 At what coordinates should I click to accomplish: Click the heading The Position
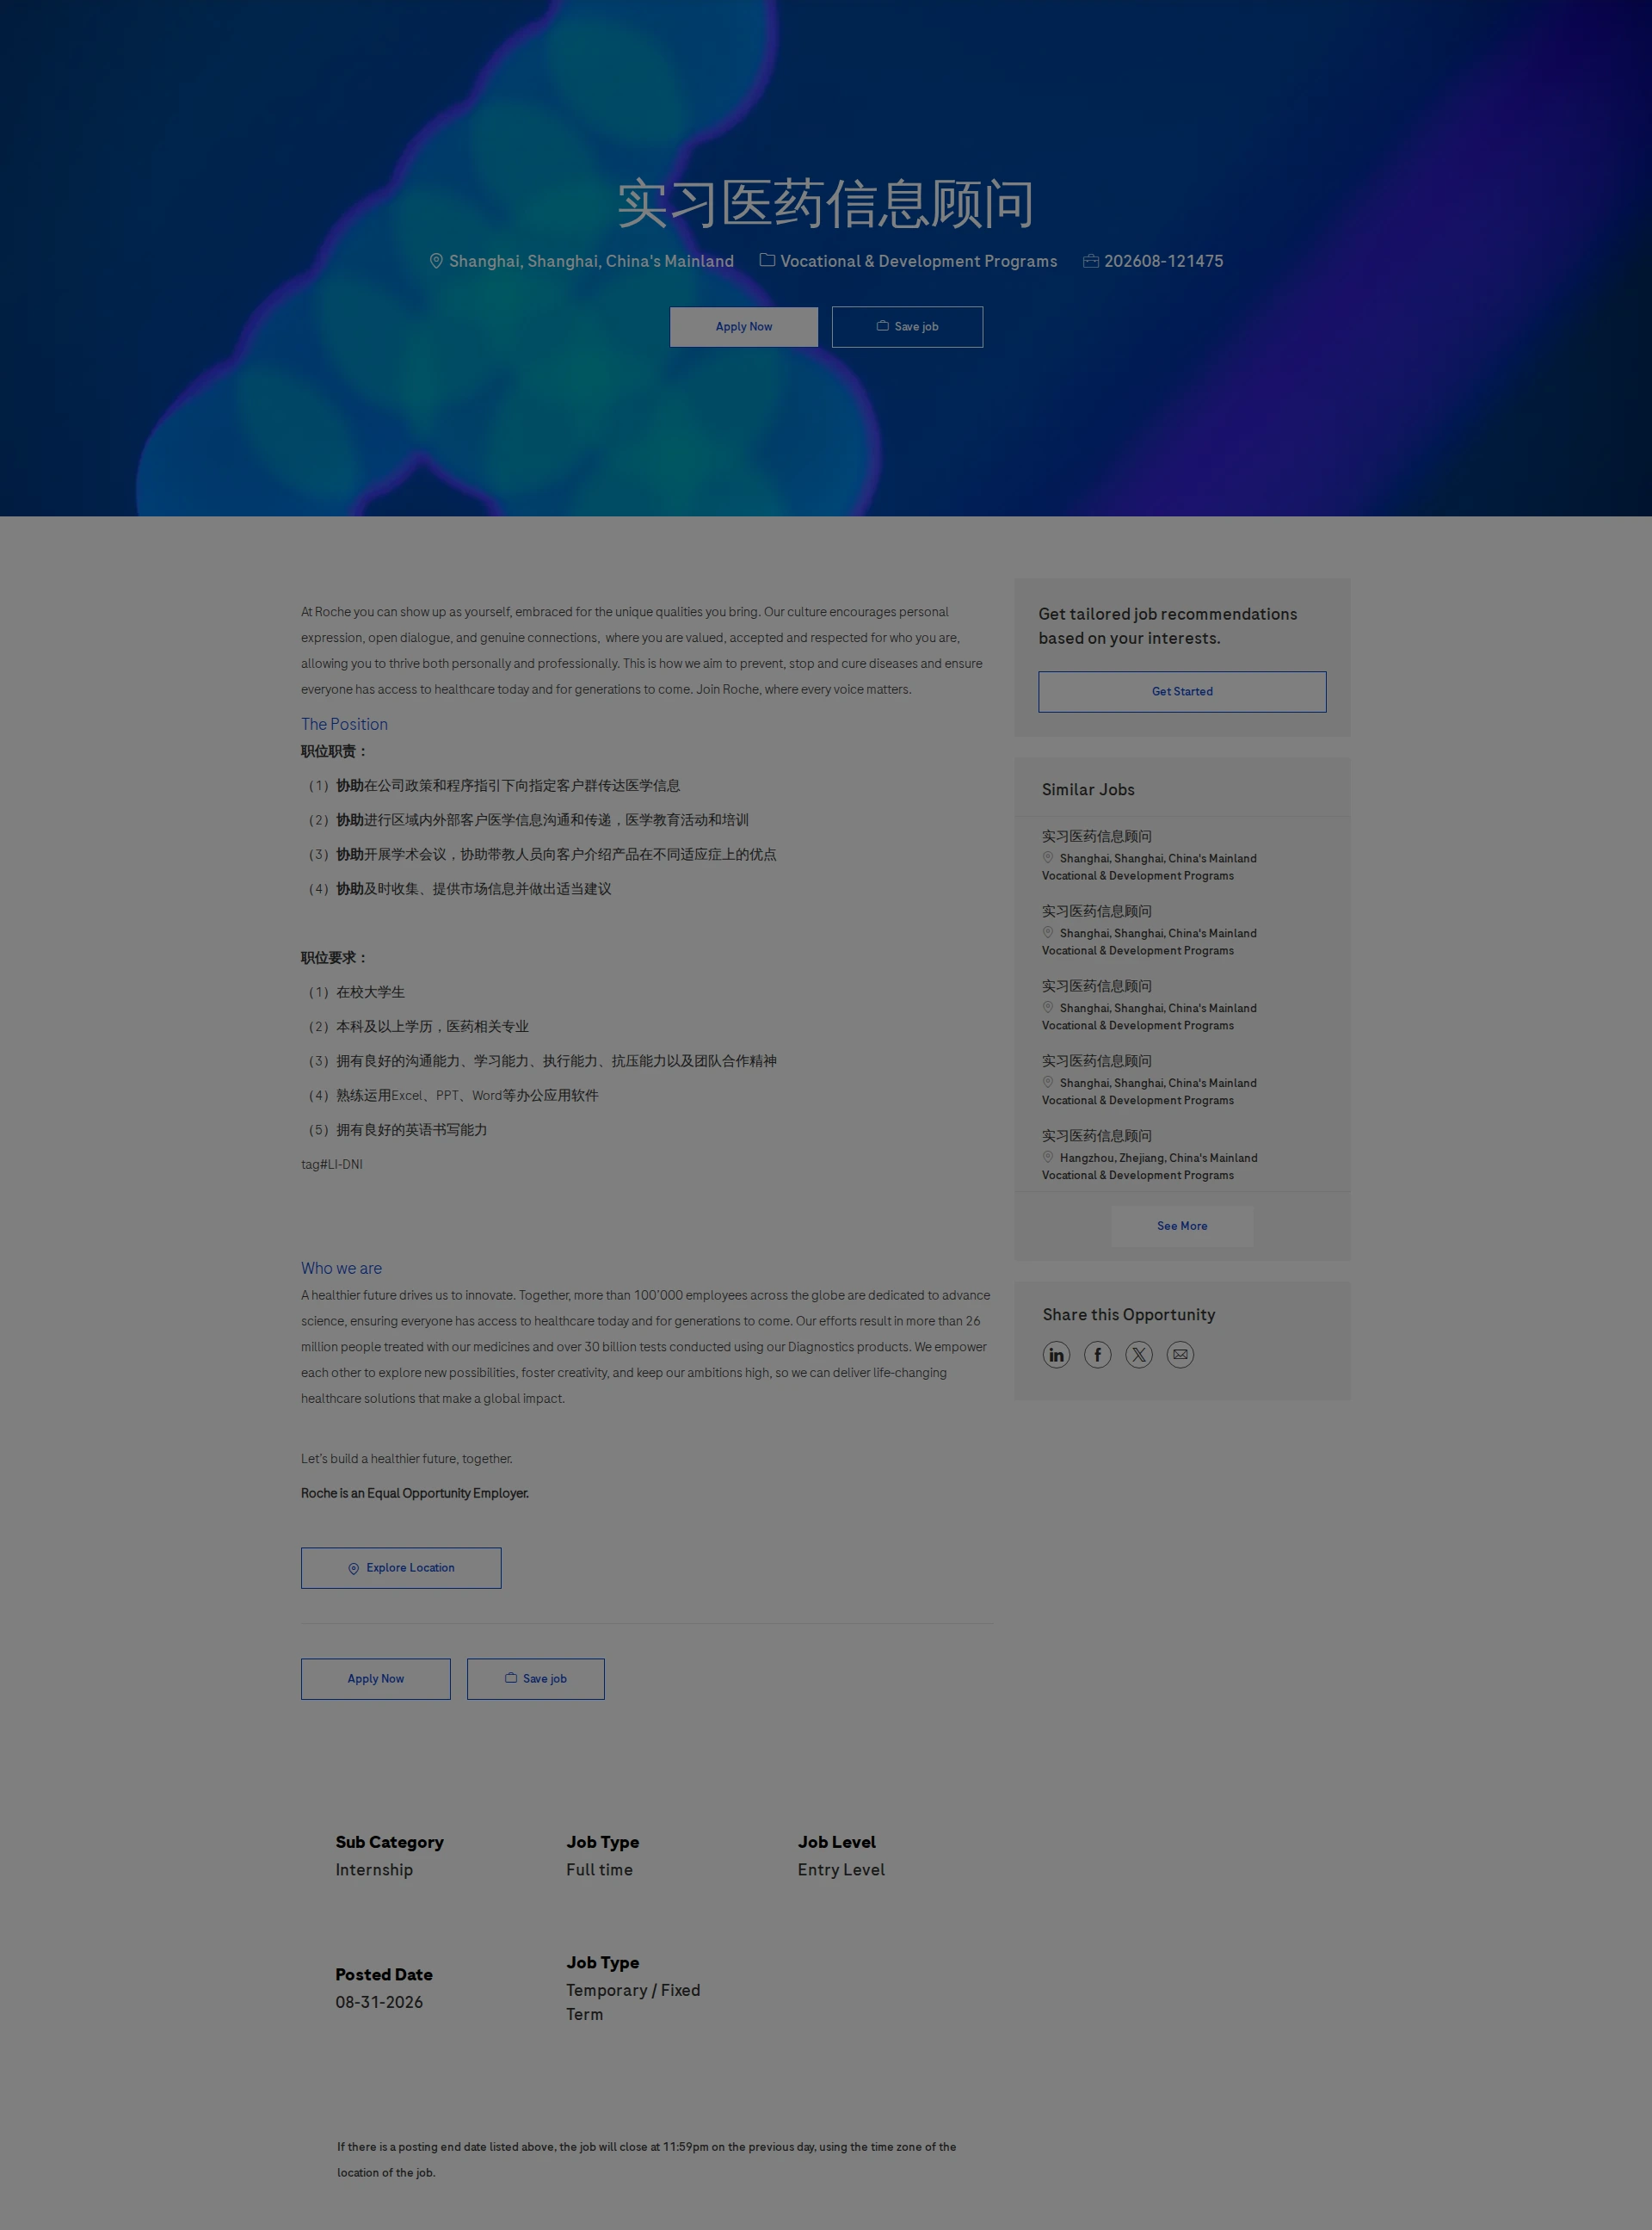344,724
